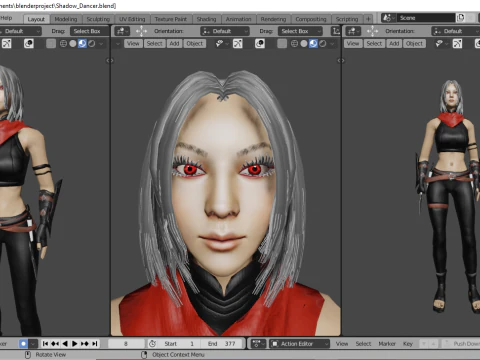Screen dimensions: 480x360
Task: Switch to the Sculpting workspace tab
Action: point(98,19)
